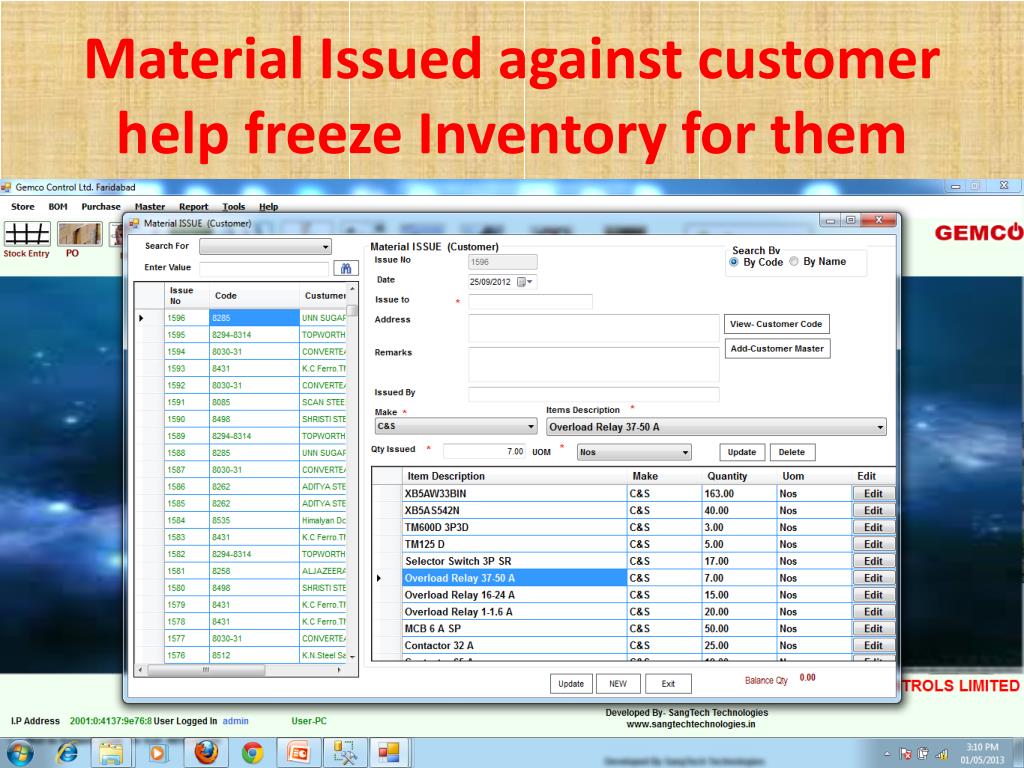The width and height of the screenshot is (1024, 768).
Task: Open the Help menu
Action: coord(268,207)
